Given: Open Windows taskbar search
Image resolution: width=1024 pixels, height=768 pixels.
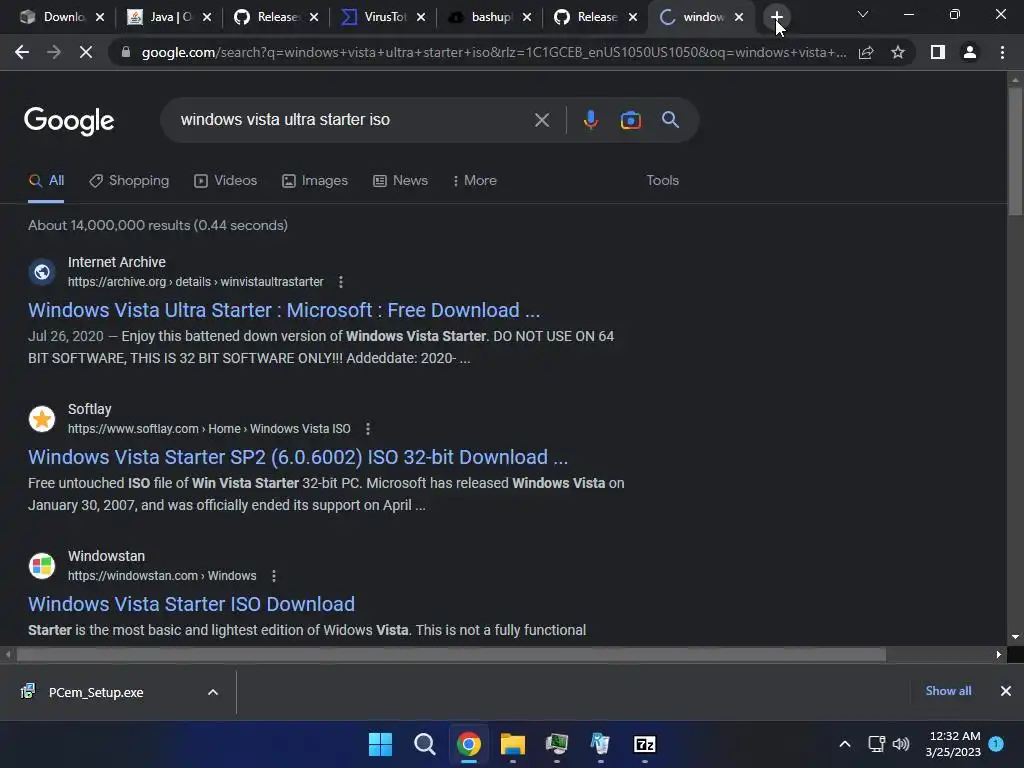Looking at the screenshot, I should 424,744.
